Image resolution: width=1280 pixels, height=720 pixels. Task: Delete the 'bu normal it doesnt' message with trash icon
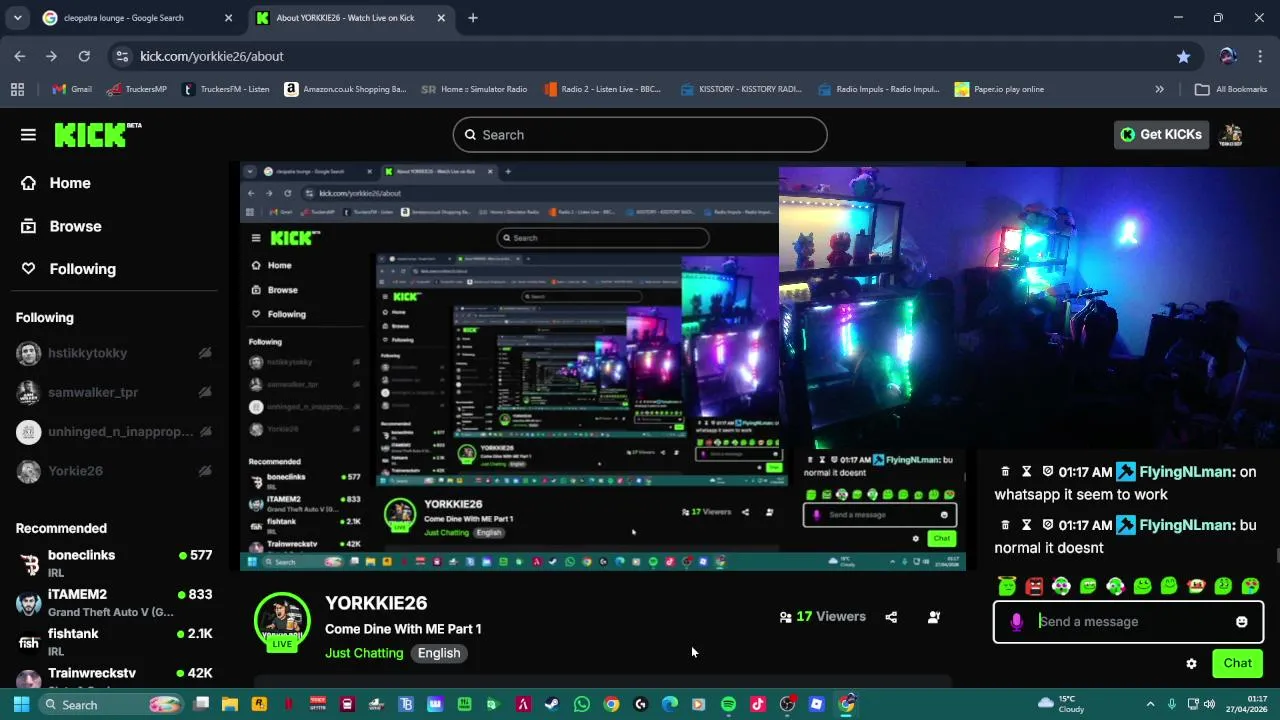pyautogui.click(x=1005, y=525)
